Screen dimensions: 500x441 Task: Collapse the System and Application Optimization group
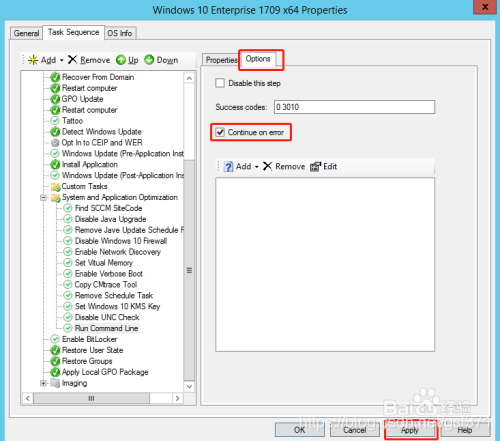pyautogui.click(x=43, y=197)
